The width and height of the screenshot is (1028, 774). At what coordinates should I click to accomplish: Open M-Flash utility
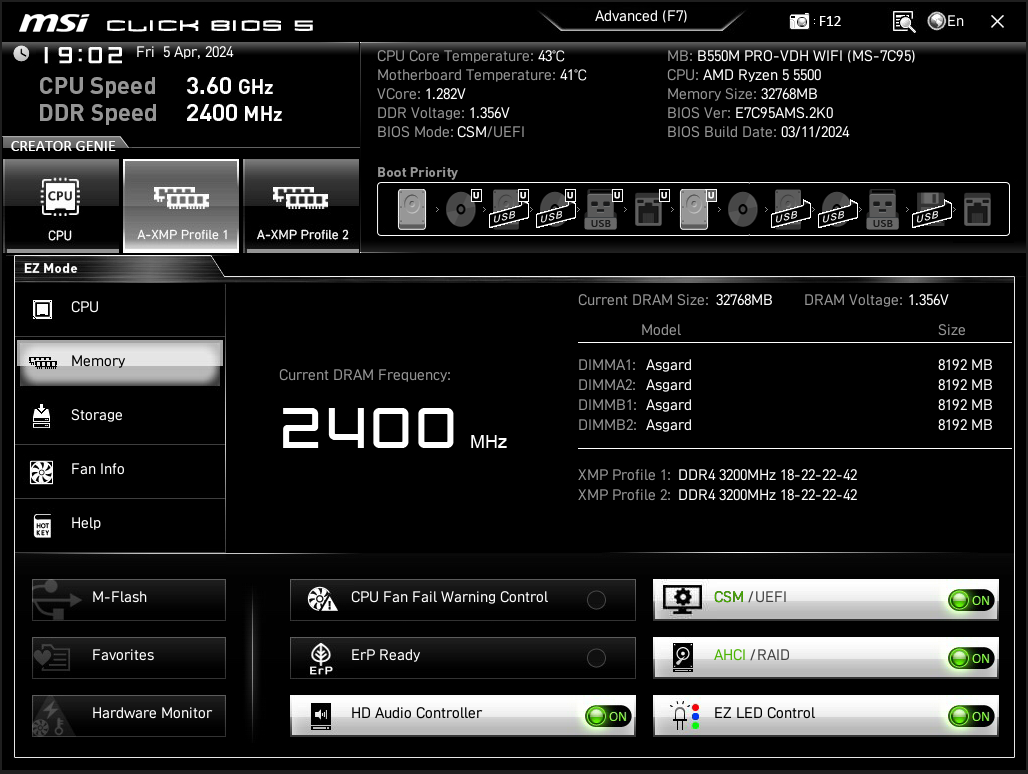(128, 600)
